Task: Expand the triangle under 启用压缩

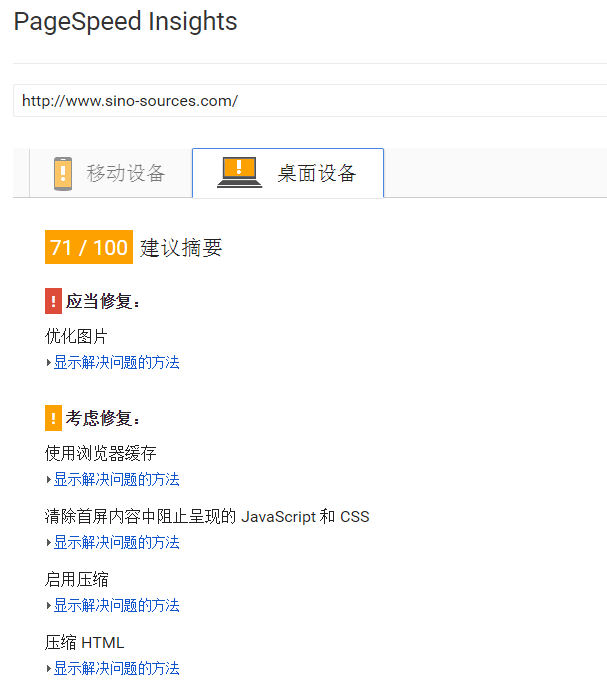Action: pyautogui.click(x=49, y=605)
